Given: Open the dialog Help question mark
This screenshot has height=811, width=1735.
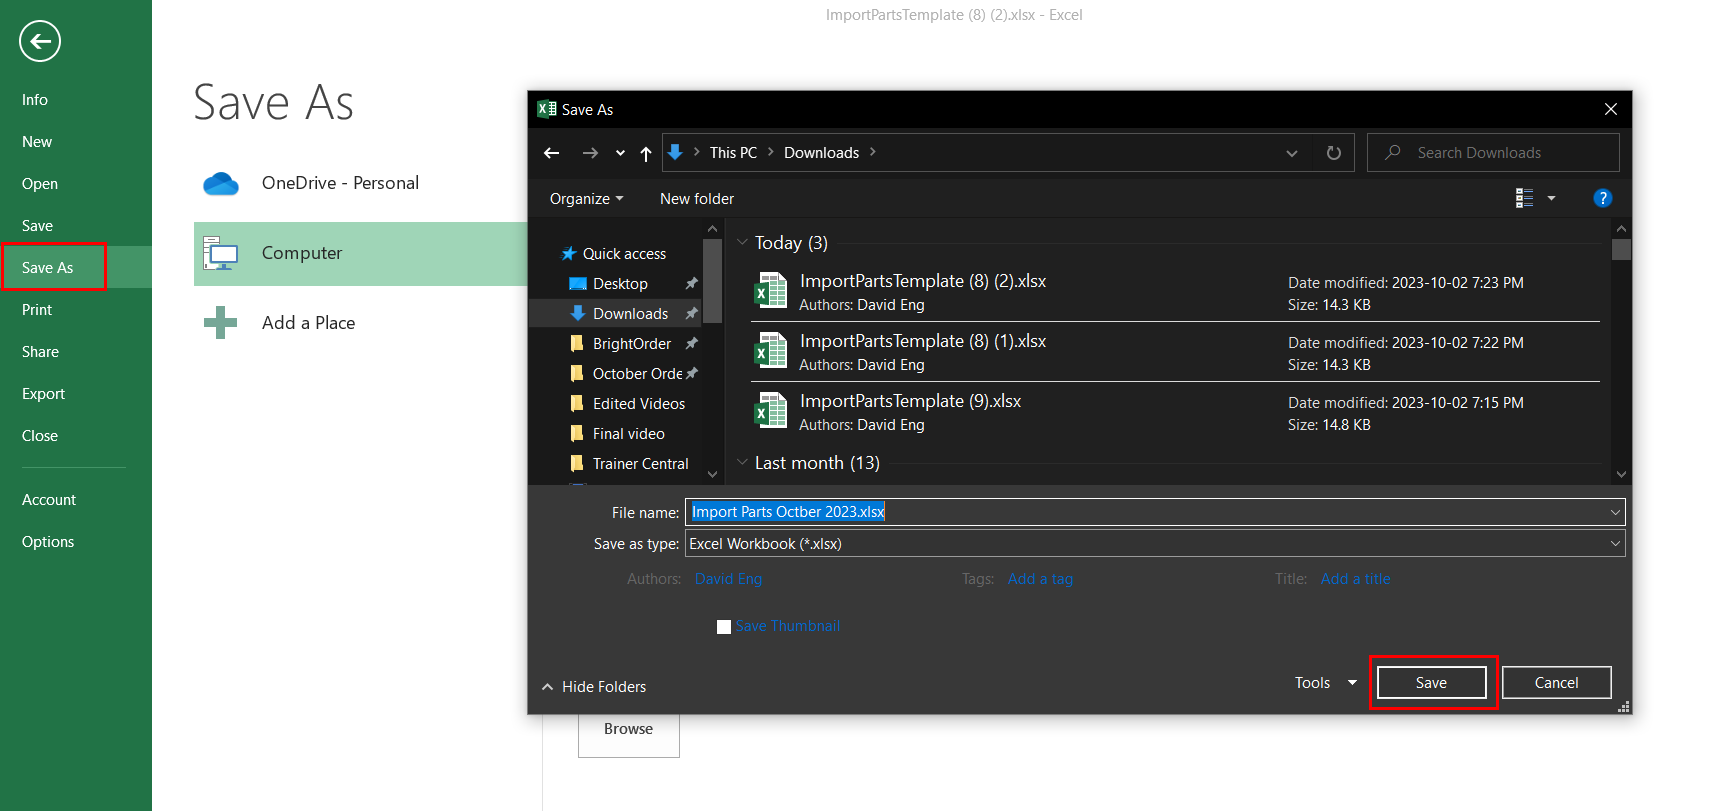Looking at the screenshot, I should coord(1602,198).
